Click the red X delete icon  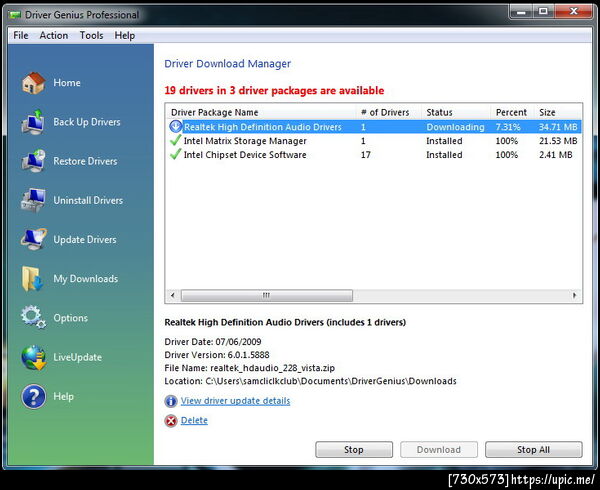click(171, 421)
